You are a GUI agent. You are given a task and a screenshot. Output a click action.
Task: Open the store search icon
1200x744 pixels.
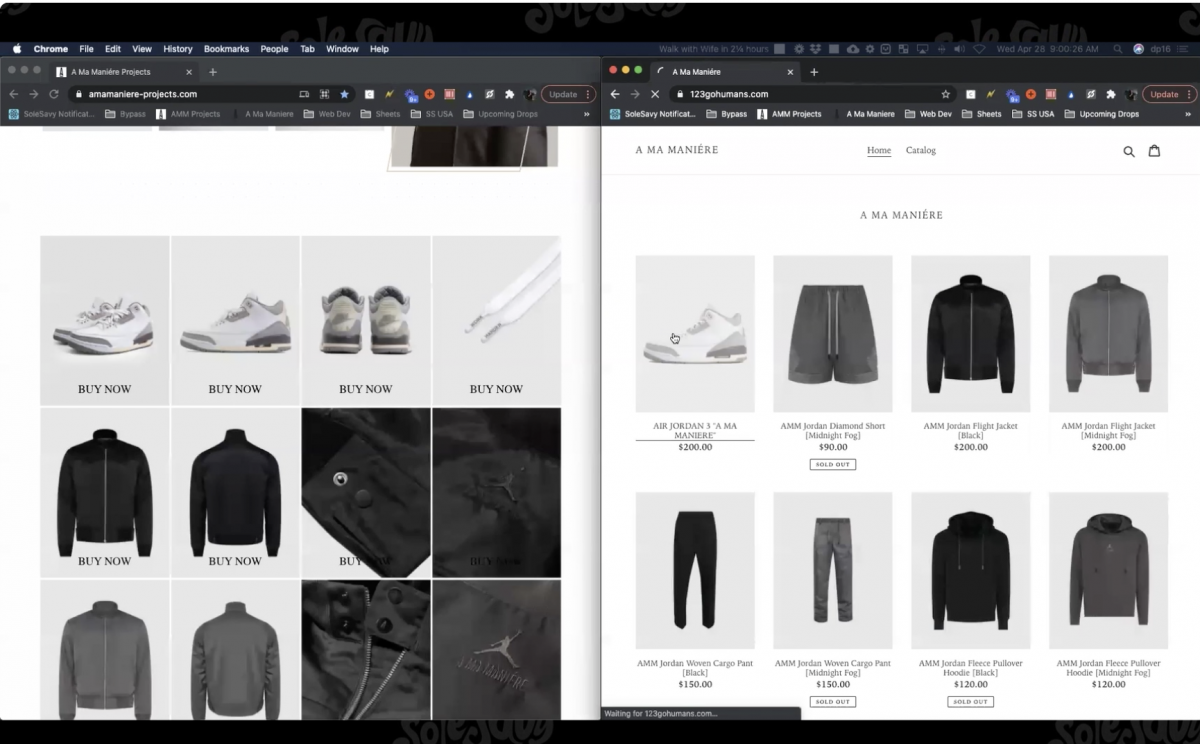point(1129,151)
